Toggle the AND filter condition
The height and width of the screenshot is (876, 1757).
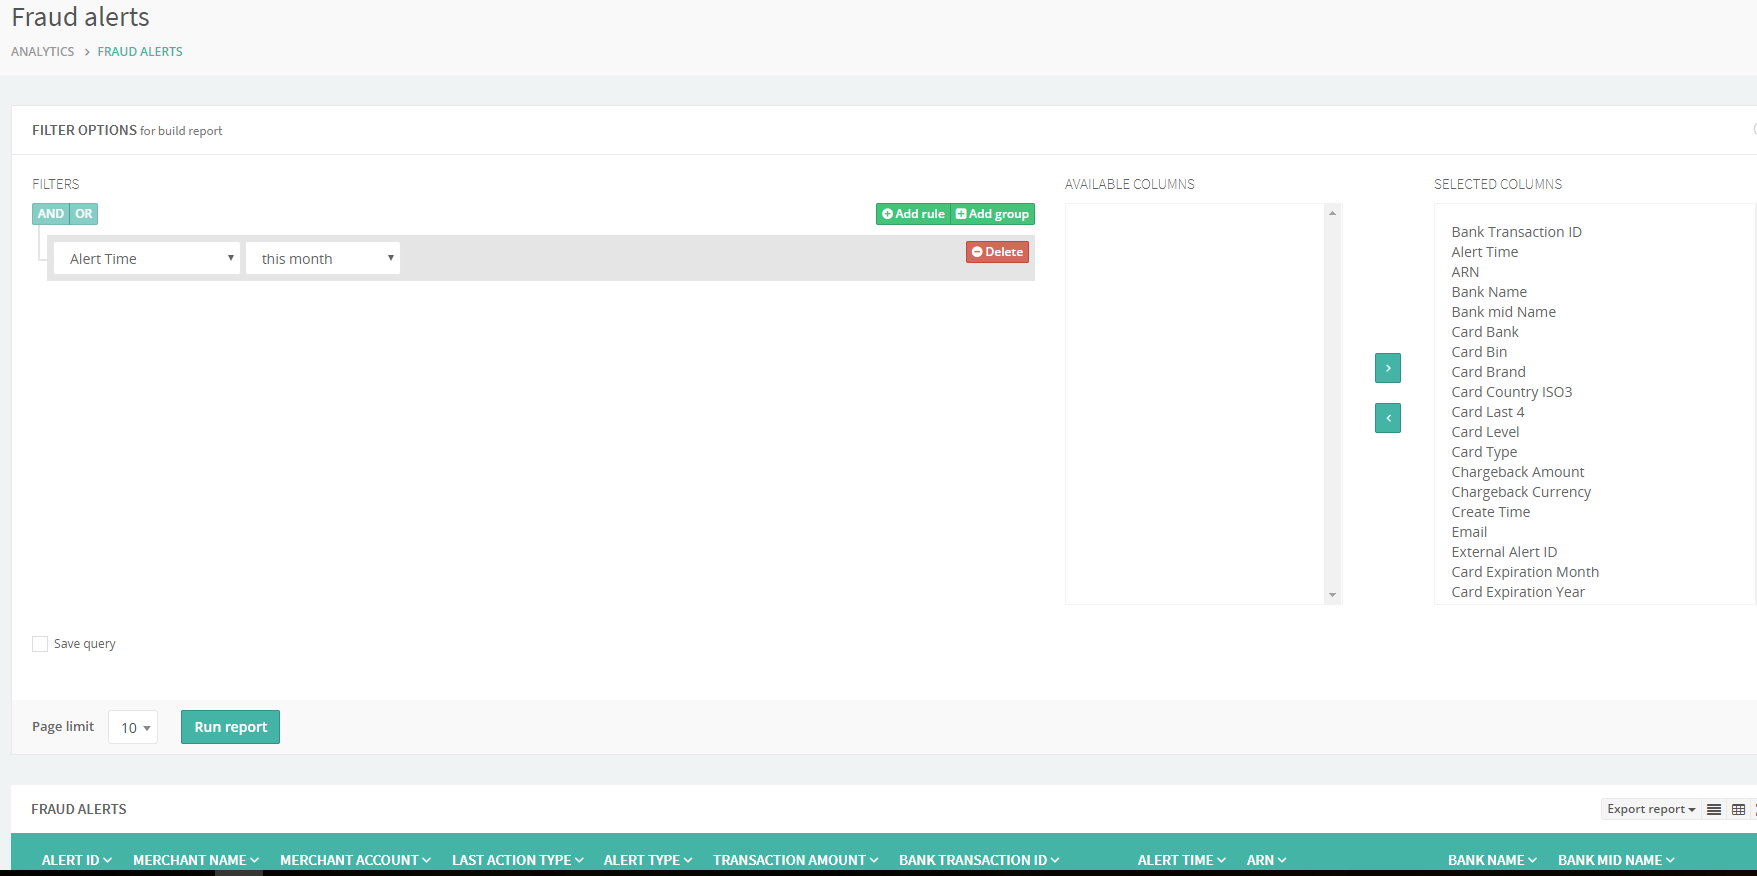click(51, 214)
